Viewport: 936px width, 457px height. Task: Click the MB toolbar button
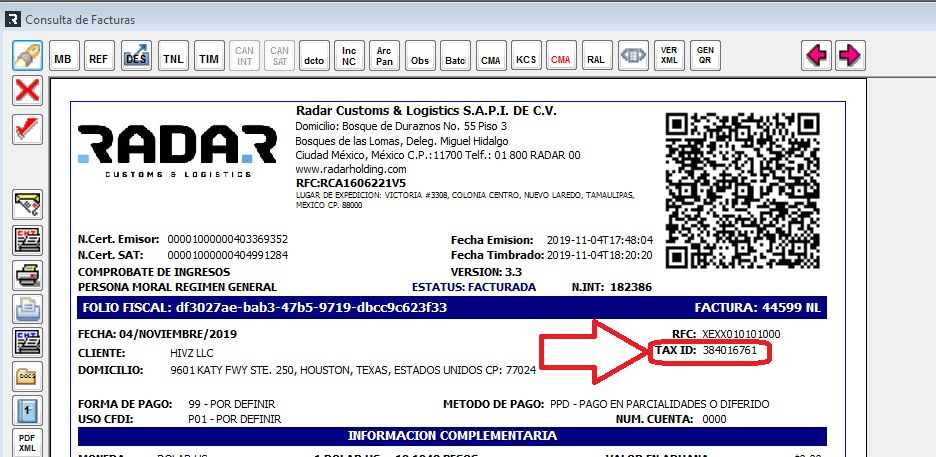click(63, 55)
